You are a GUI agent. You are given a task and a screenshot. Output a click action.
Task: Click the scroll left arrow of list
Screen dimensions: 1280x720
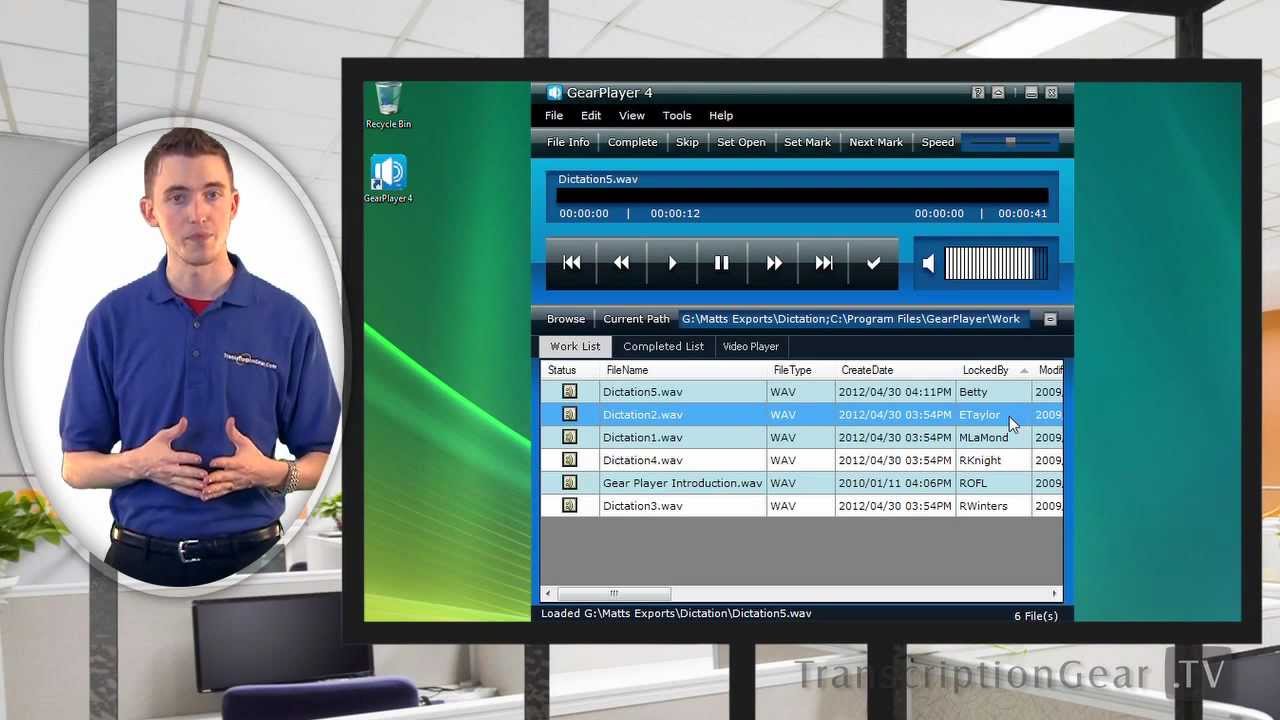(547, 594)
